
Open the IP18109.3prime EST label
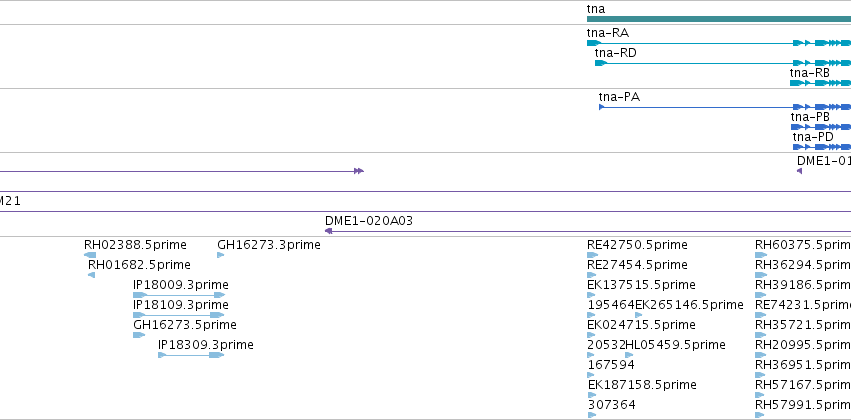[181, 305]
